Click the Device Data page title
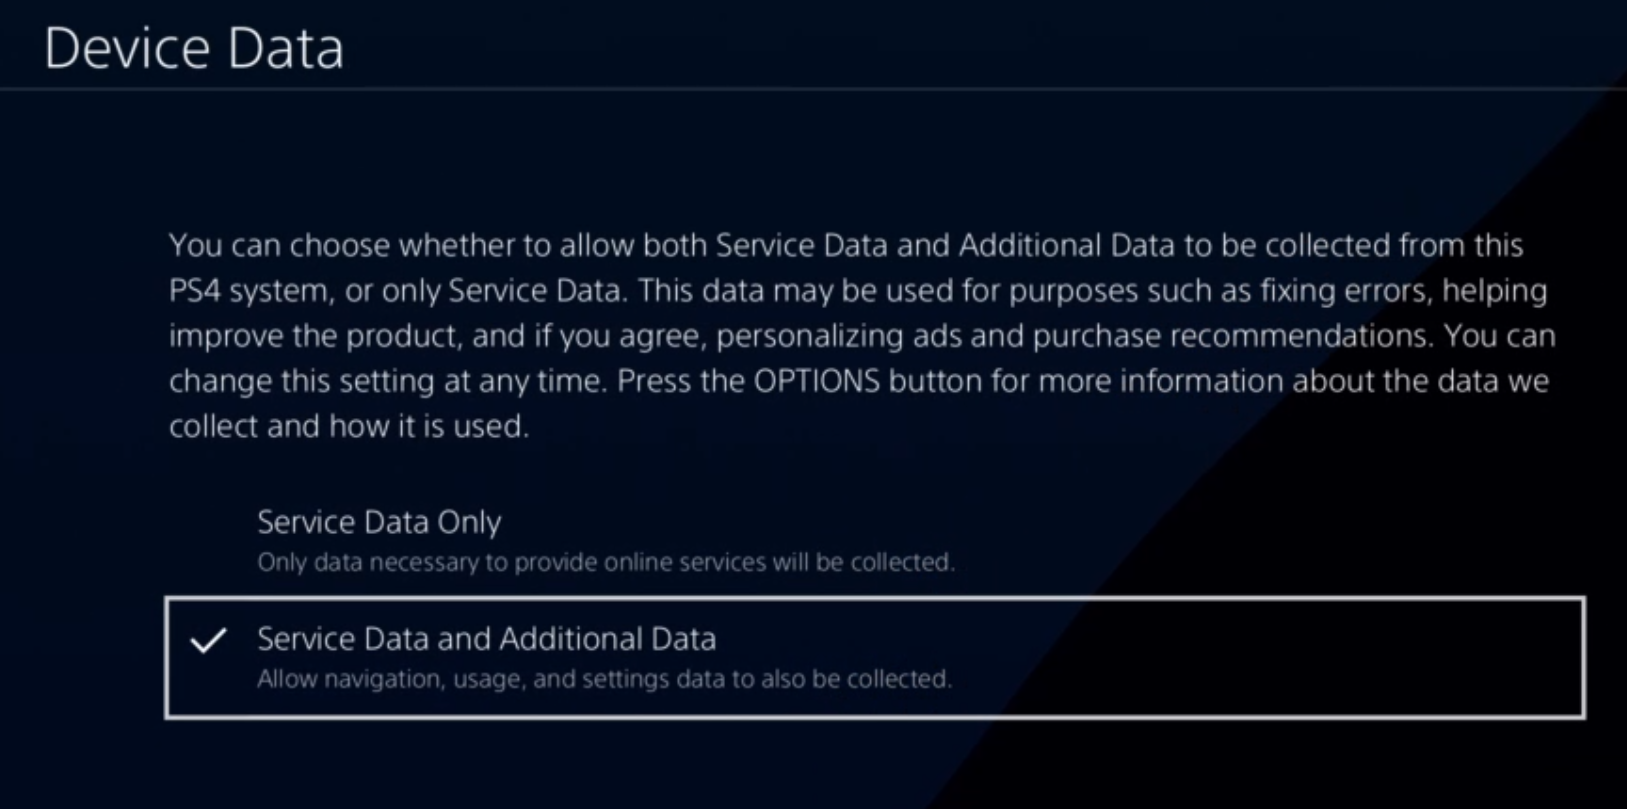1627x809 pixels. (194, 48)
